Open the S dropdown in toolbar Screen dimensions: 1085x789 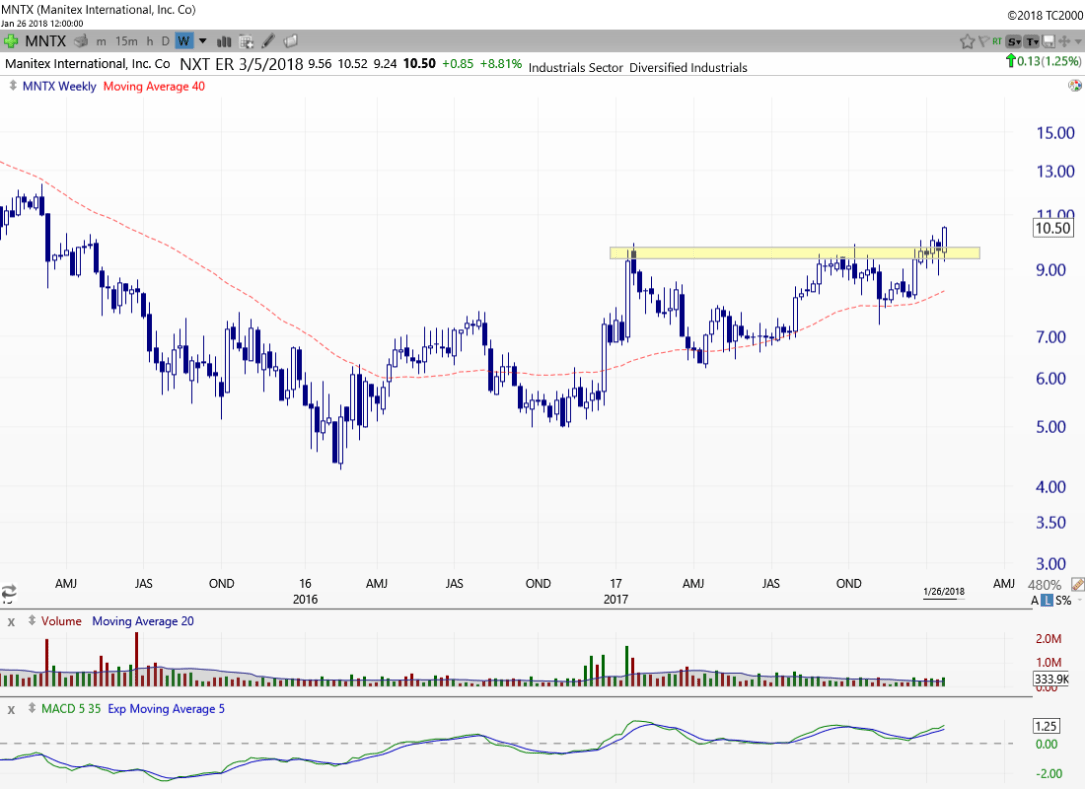pyautogui.click(x=1014, y=41)
